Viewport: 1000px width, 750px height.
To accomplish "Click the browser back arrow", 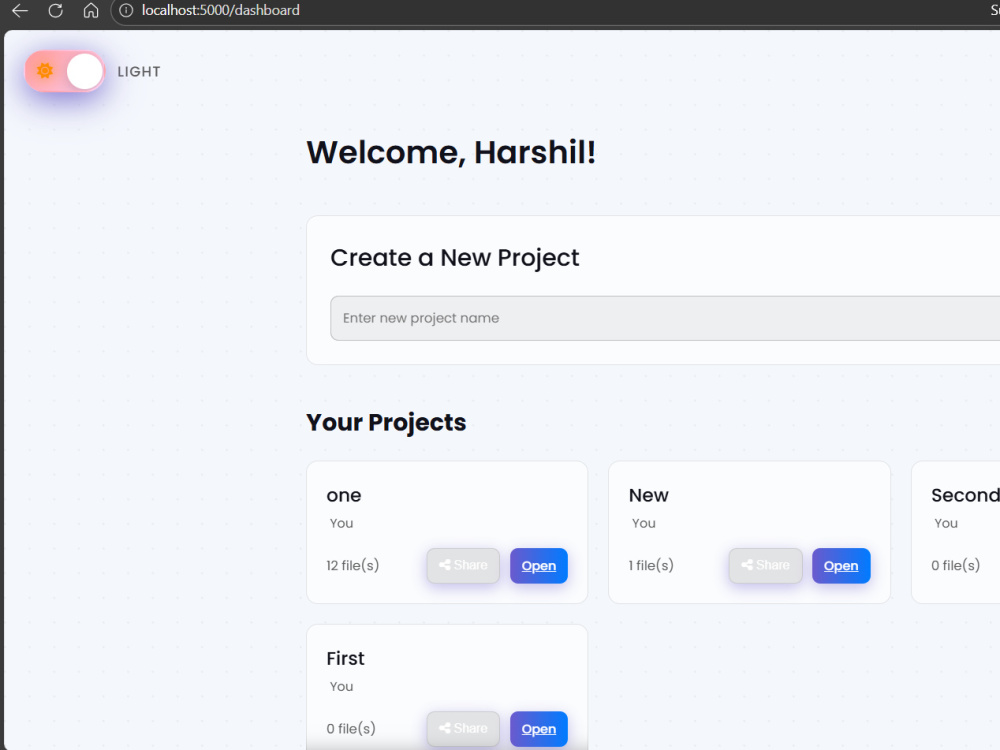I will pos(20,10).
